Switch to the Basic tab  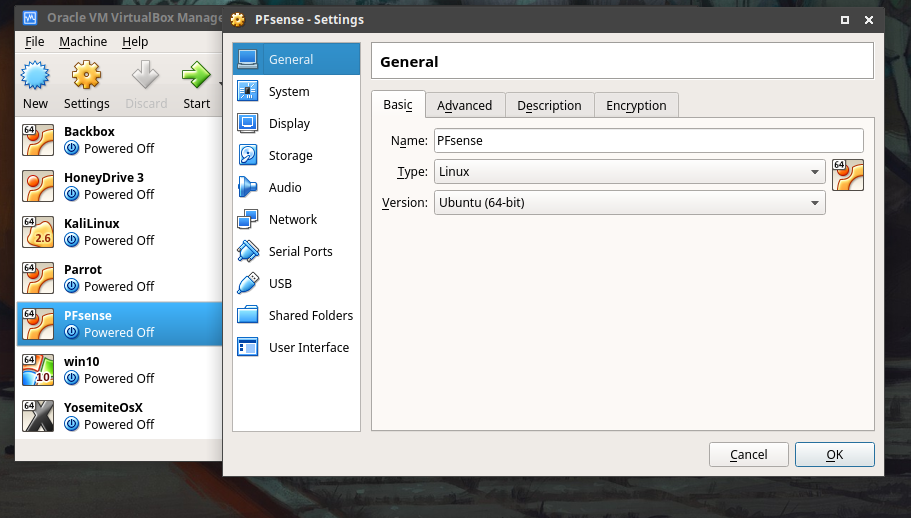point(398,105)
